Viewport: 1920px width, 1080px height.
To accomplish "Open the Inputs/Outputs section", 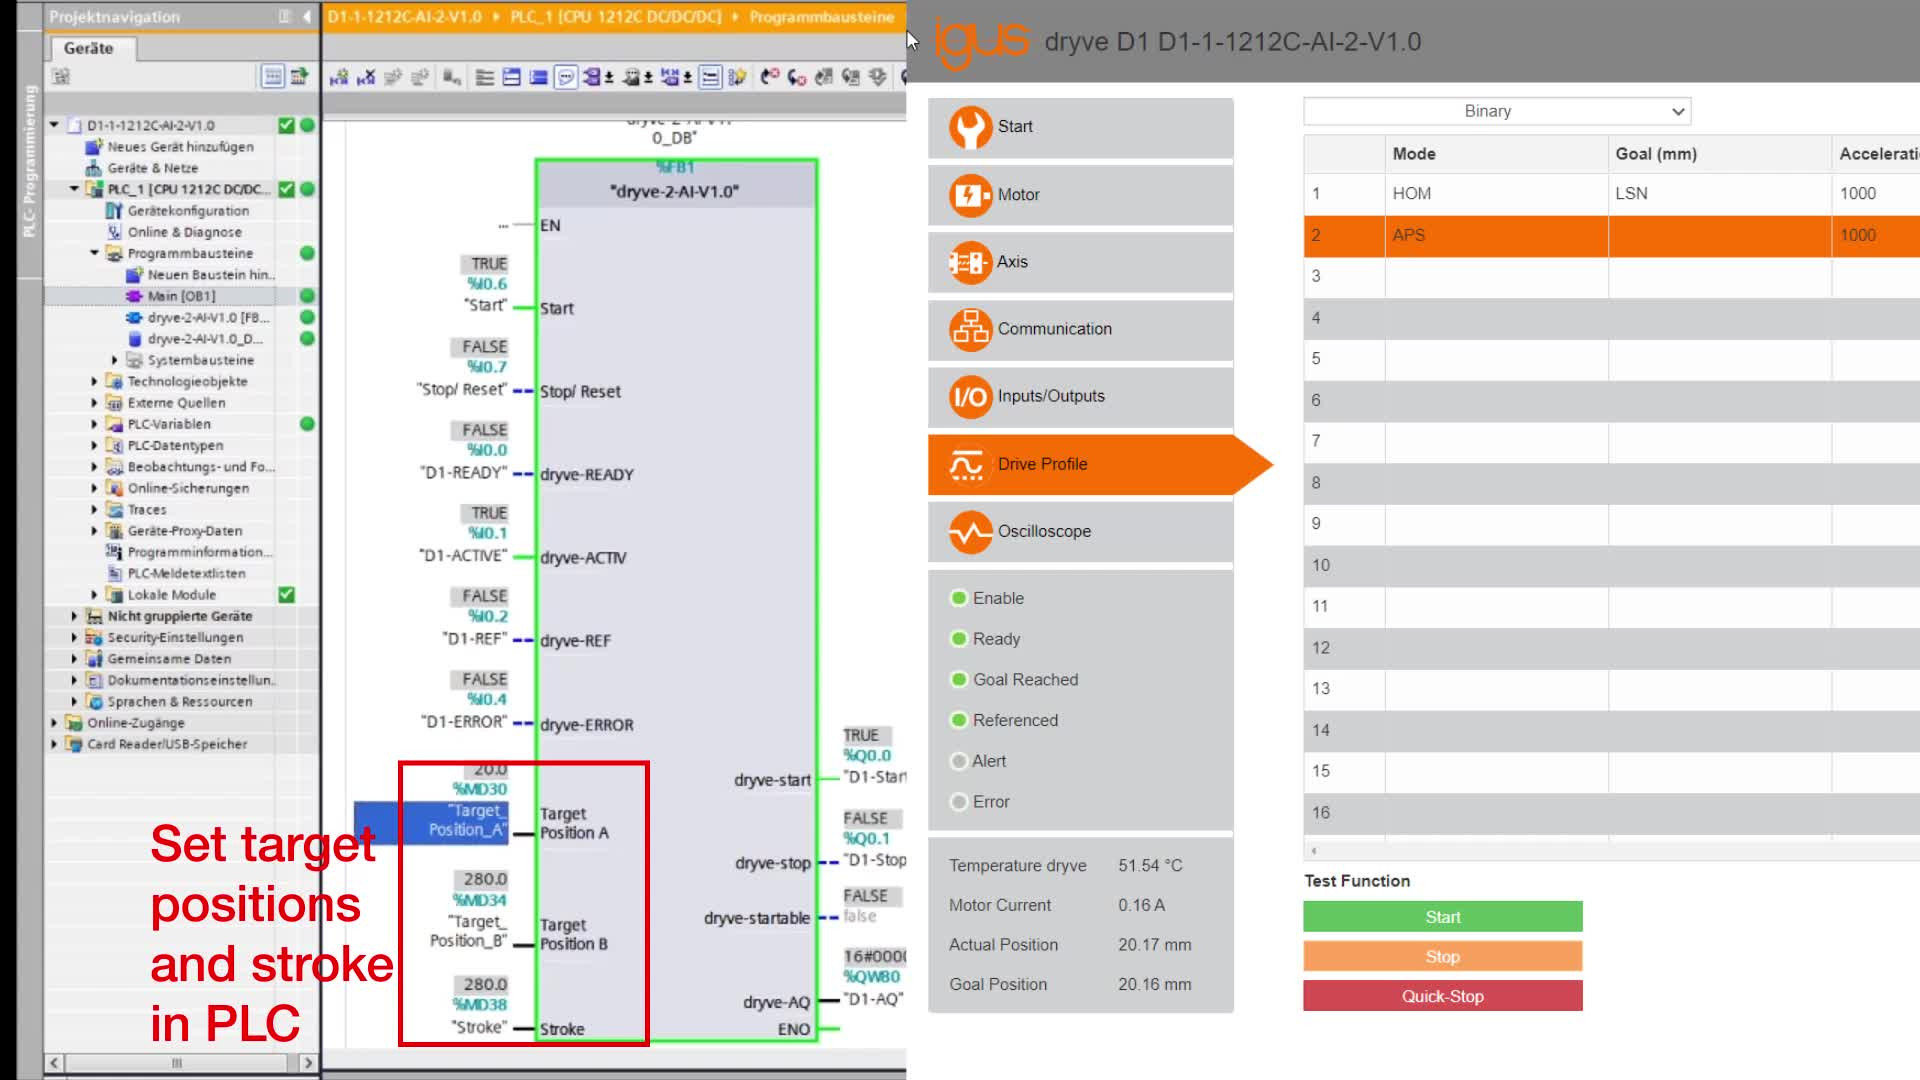I will (1080, 397).
